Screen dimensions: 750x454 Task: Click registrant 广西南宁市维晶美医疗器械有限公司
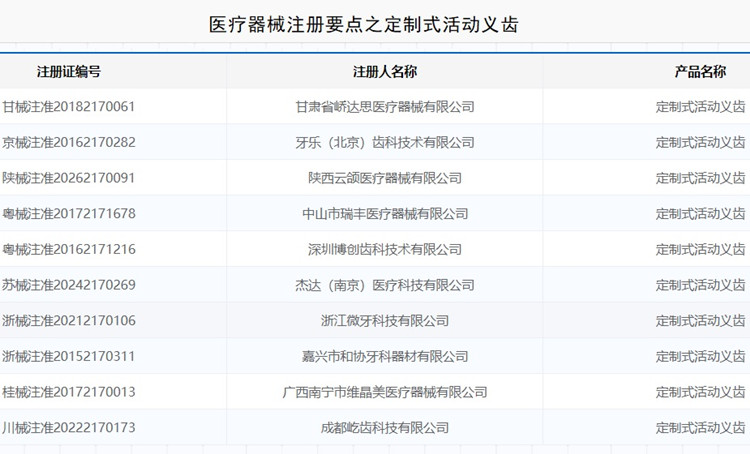click(x=385, y=392)
